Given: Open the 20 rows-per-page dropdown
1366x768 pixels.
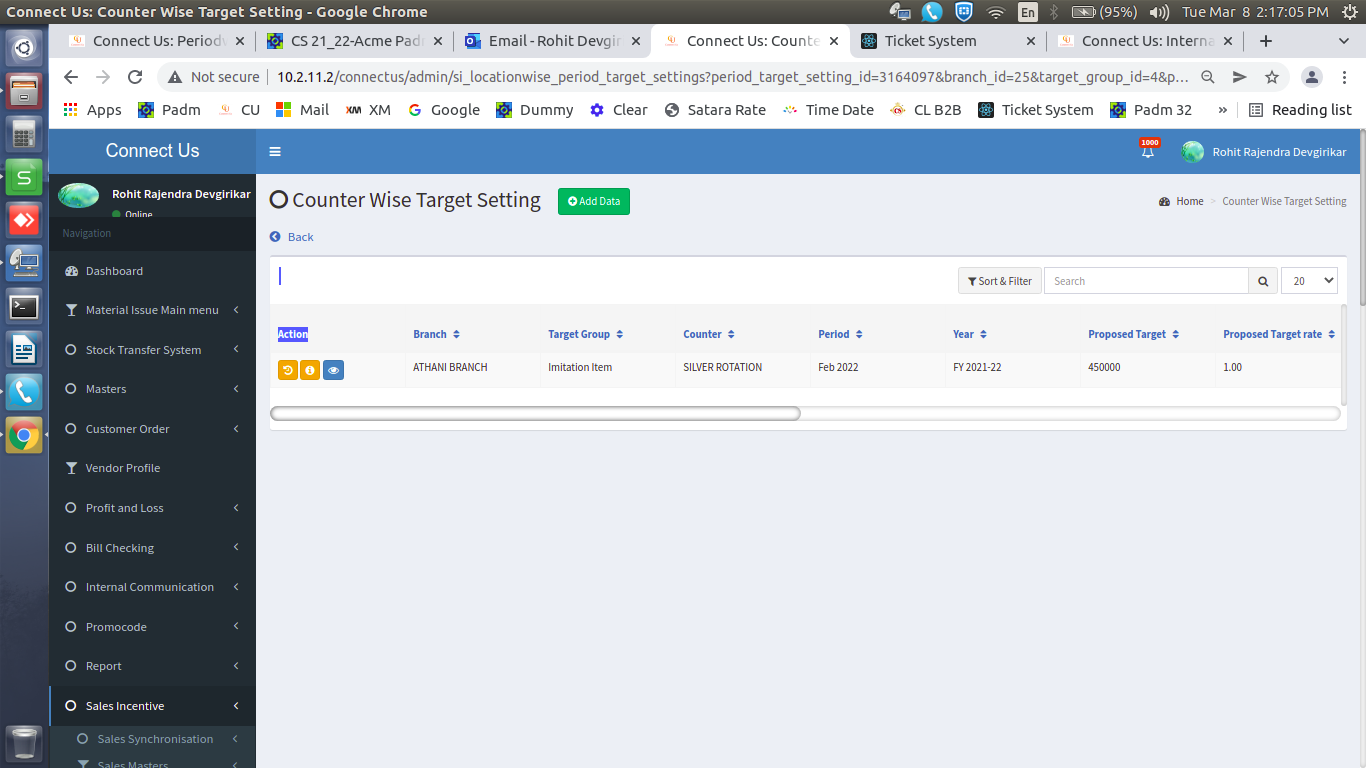Looking at the screenshot, I should click(x=1309, y=281).
